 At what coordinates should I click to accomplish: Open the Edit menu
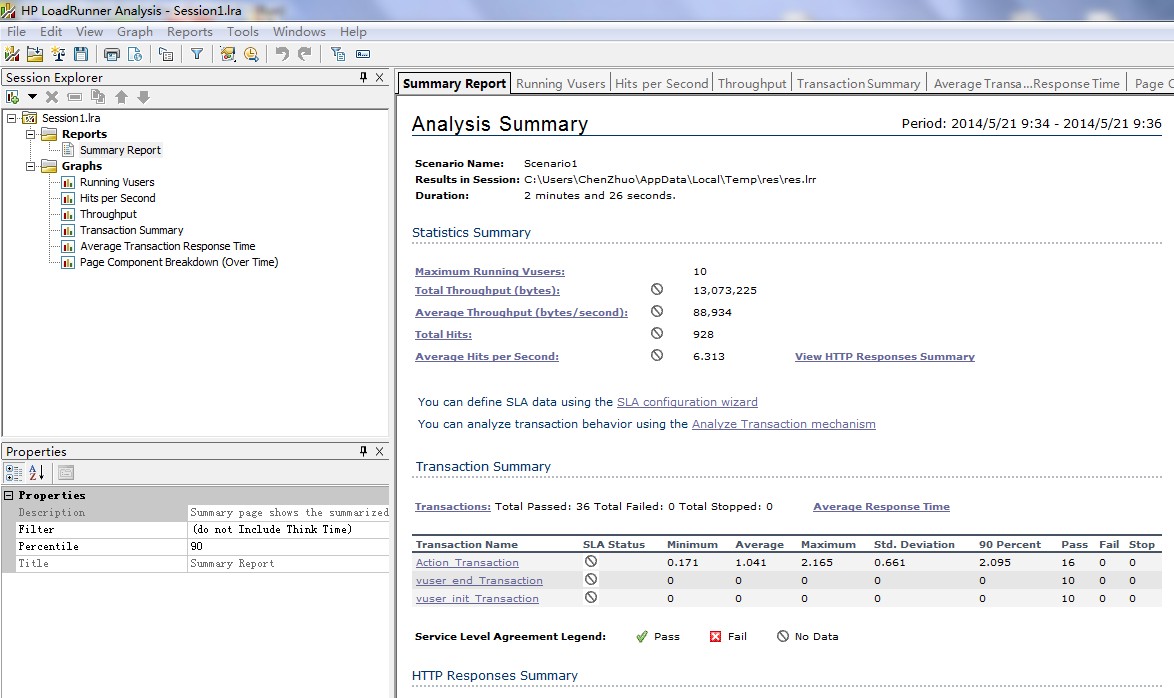pyautogui.click(x=51, y=31)
